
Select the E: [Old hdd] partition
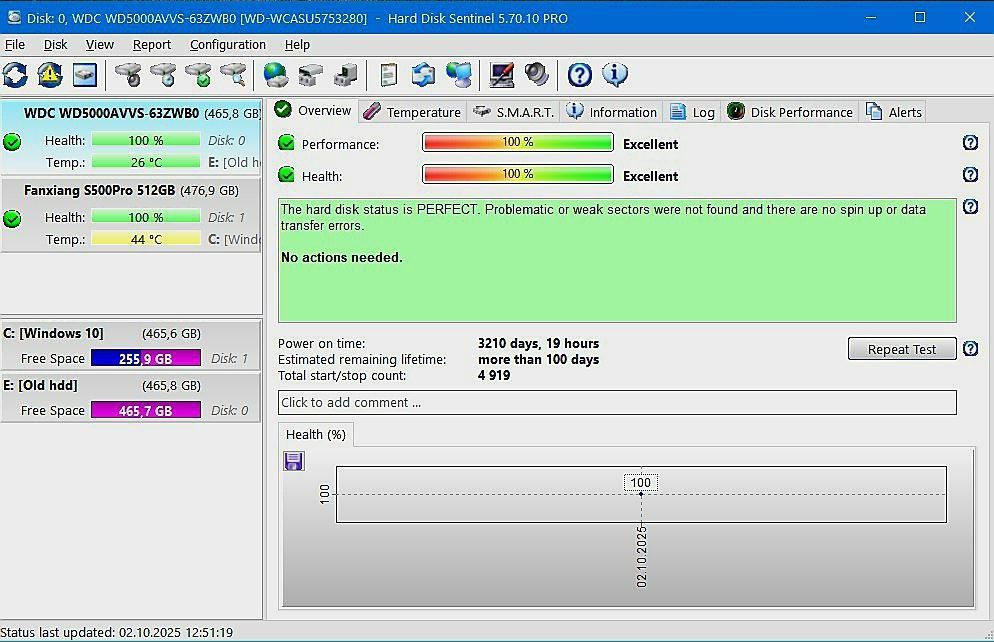coord(131,397)
